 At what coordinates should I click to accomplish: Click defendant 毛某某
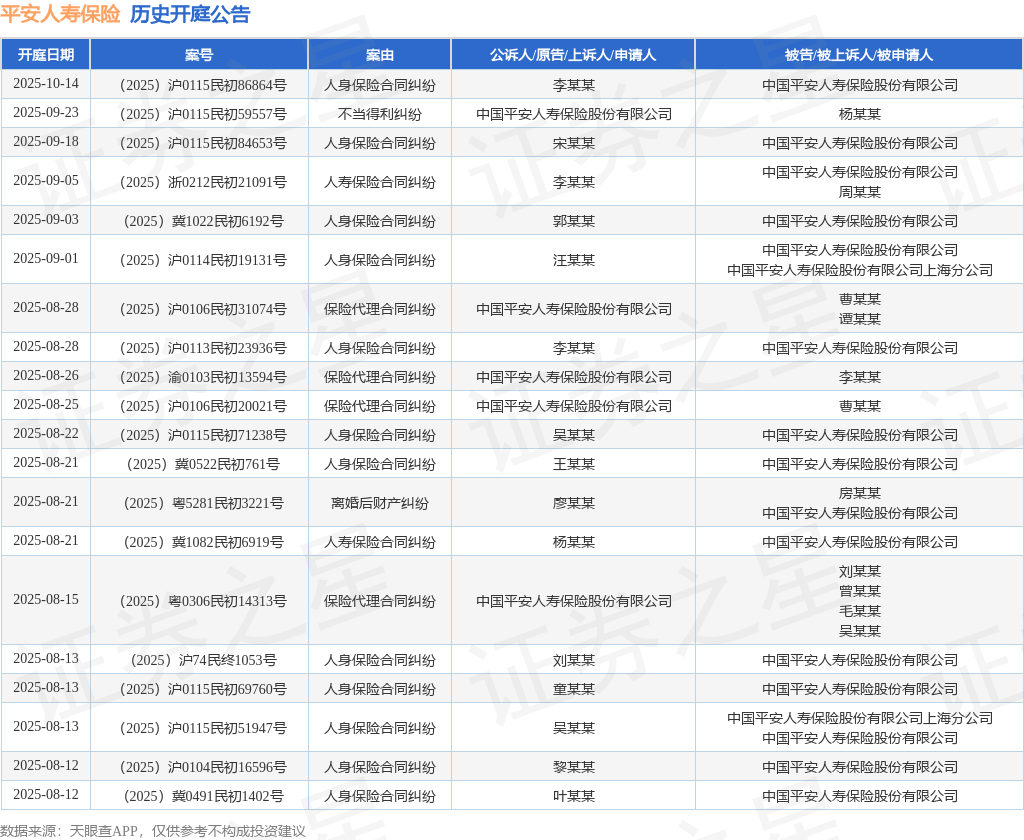pos(859,611)
